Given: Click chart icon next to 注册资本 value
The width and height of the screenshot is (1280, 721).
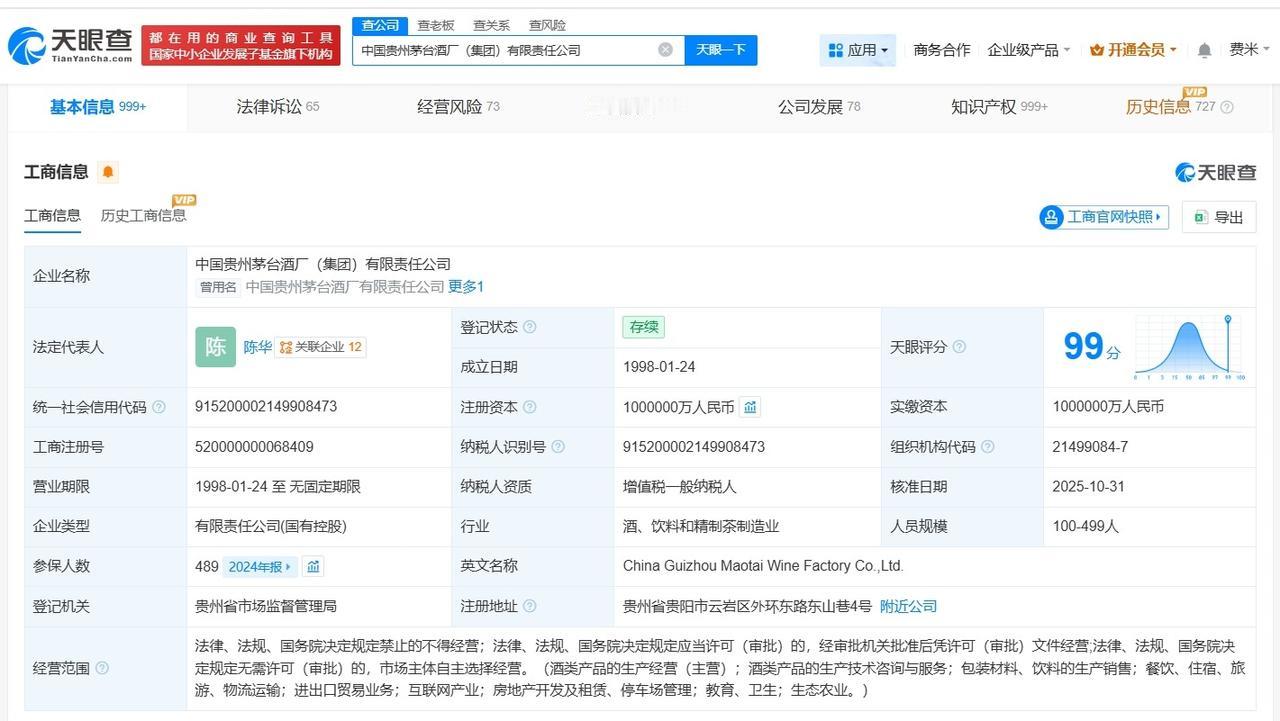Looking at the screenshot, I should (750, 407).
